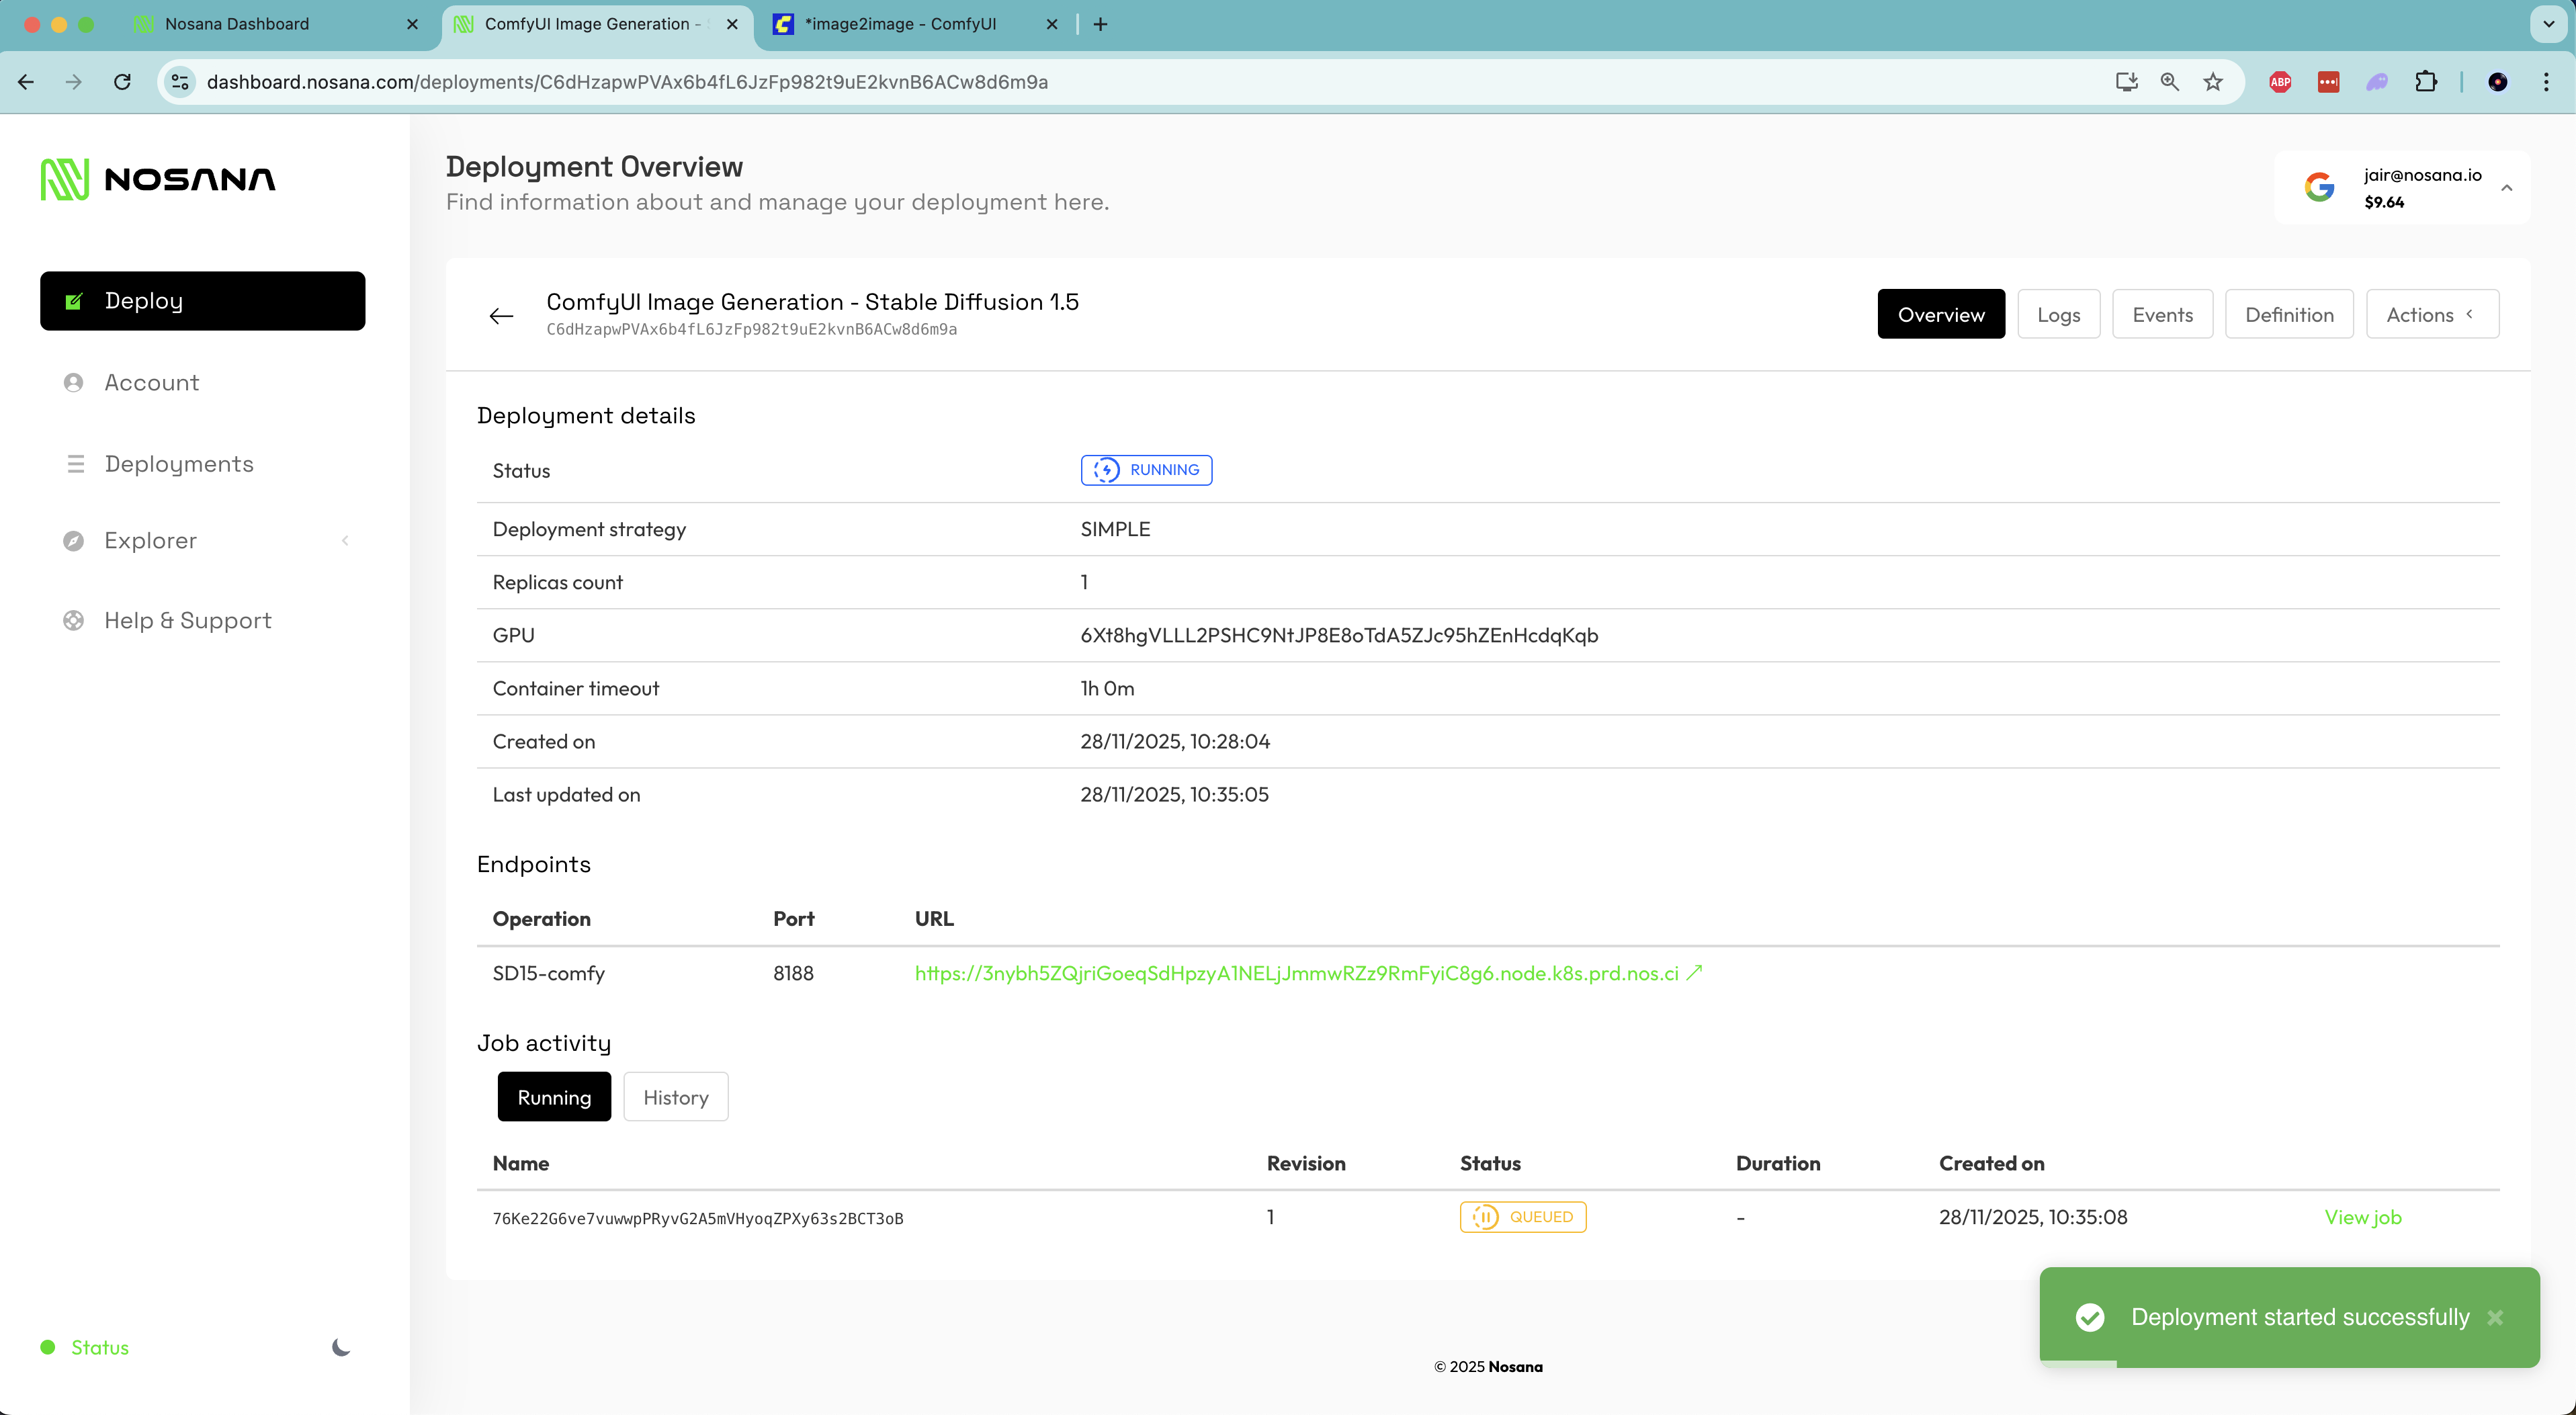Open the Definition tab
This screenshot has width=2576, height=1415.
2288,315
